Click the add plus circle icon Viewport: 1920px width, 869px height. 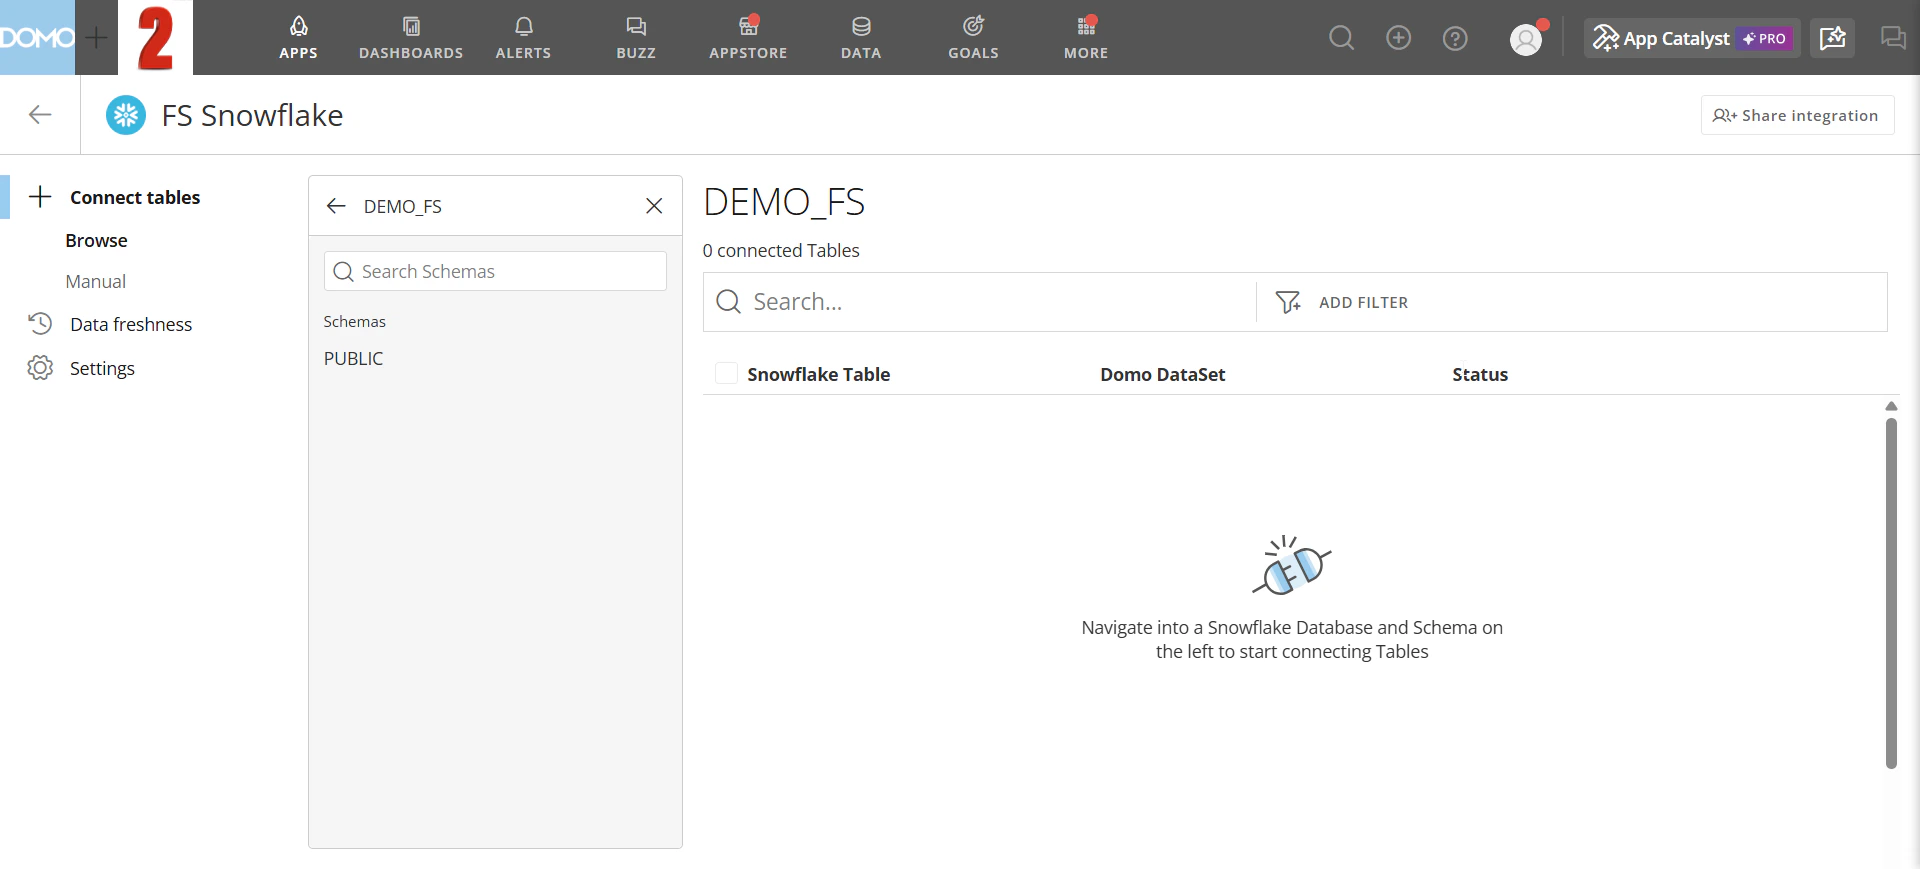(1398, 38)
